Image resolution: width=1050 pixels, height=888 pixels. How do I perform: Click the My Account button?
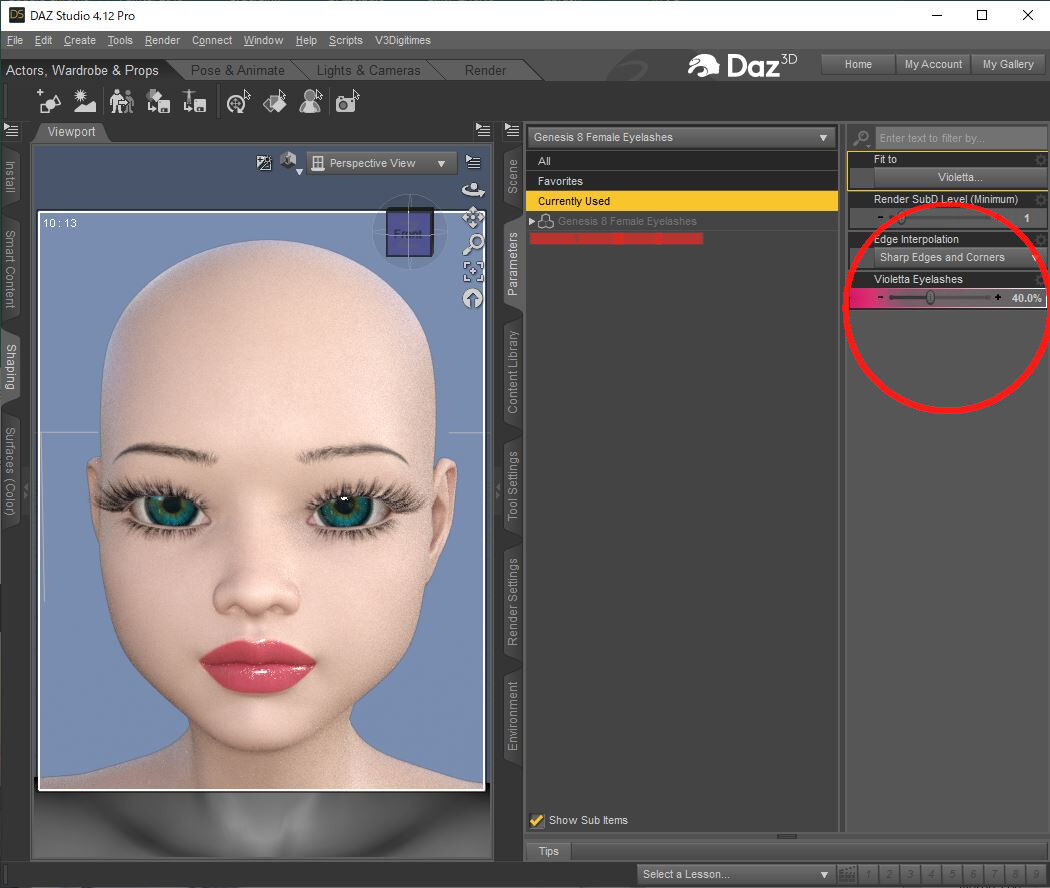click(x=933, y=64)
